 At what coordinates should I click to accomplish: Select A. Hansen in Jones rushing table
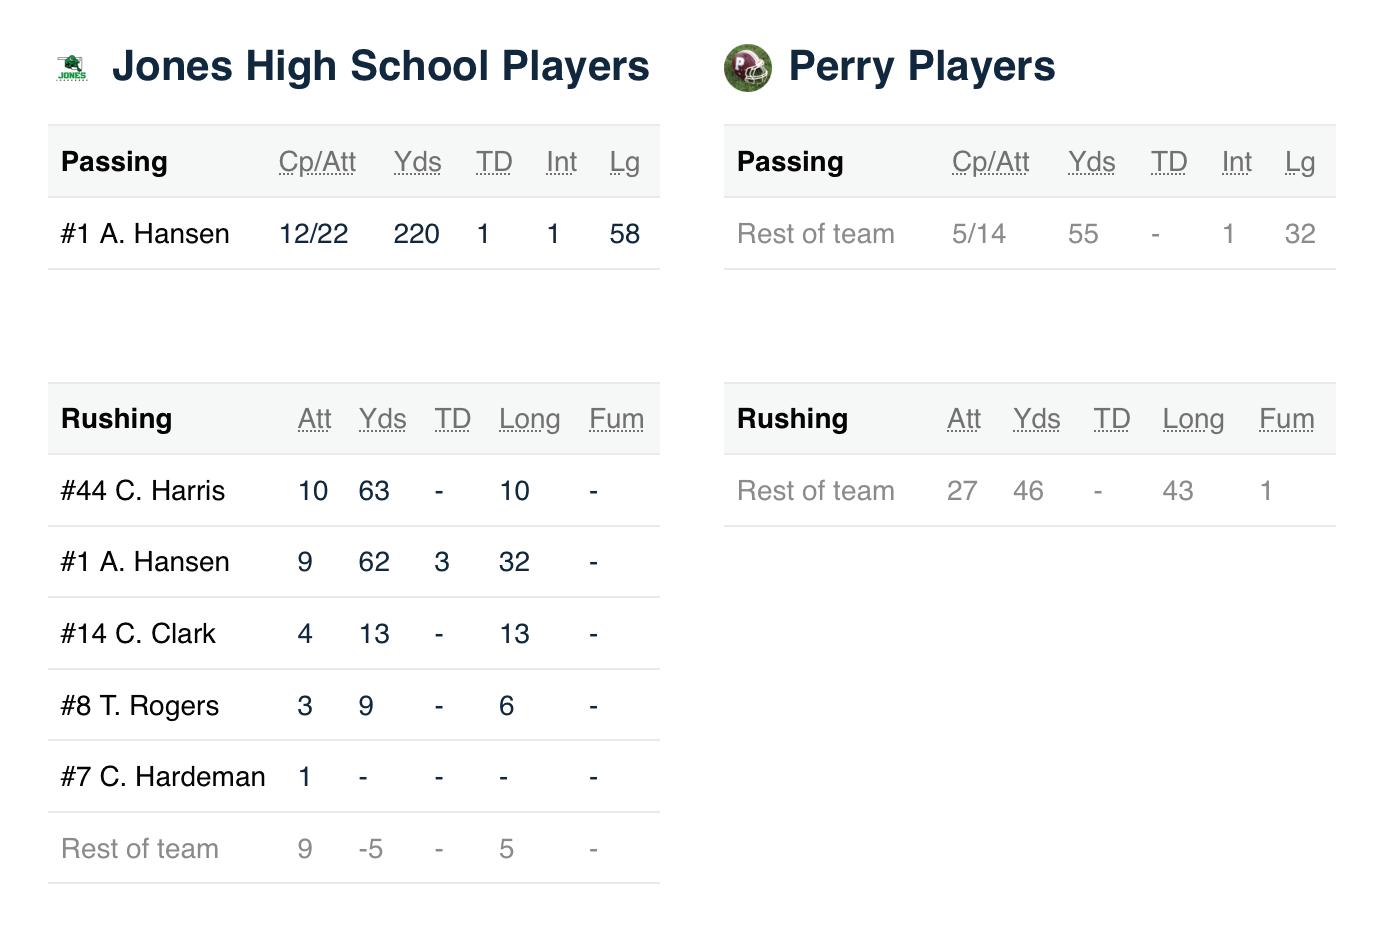pyautogui.click(x=145, y=562)
